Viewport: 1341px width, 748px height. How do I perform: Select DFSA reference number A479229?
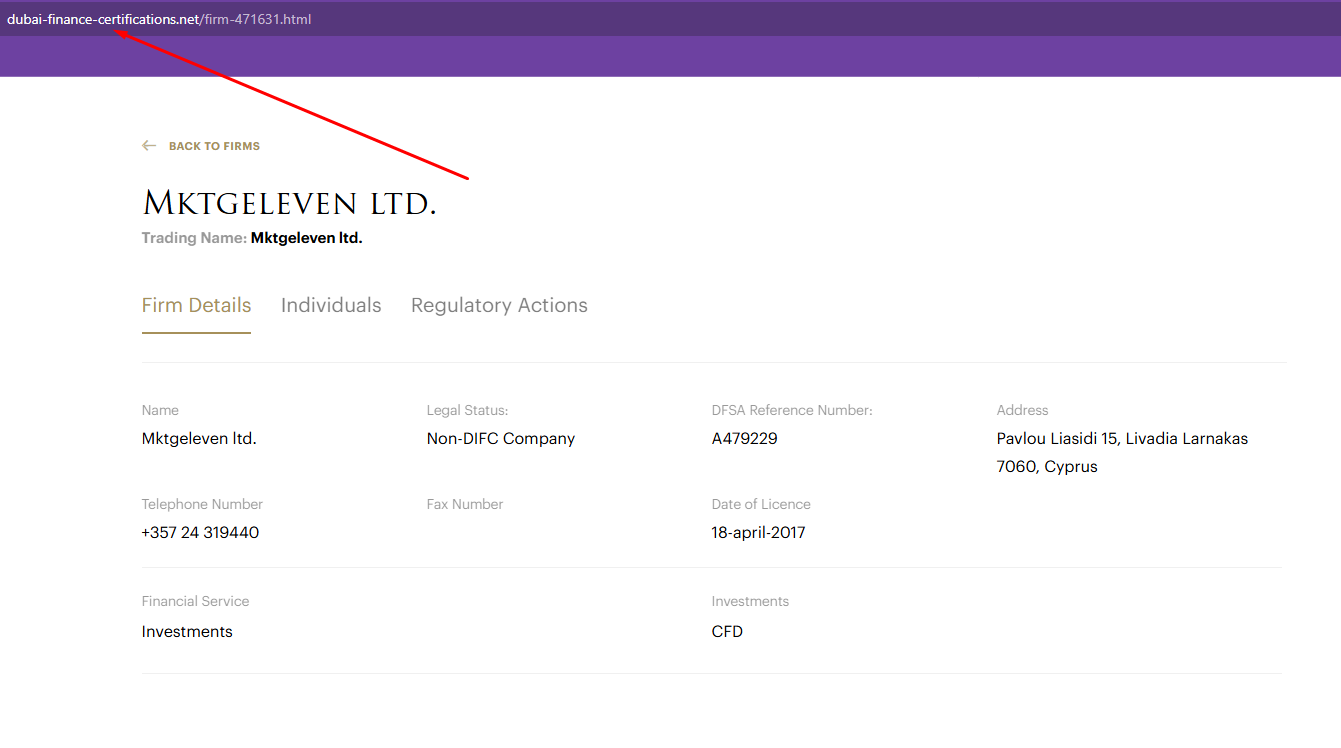point(744,438)
